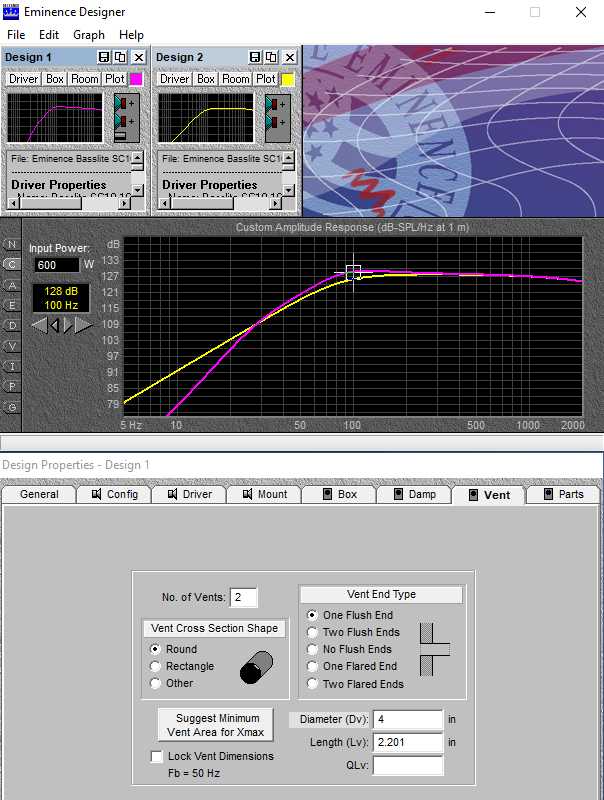
Task: Click the Design 1 speaker configuration icon
Action: point(126,118)
